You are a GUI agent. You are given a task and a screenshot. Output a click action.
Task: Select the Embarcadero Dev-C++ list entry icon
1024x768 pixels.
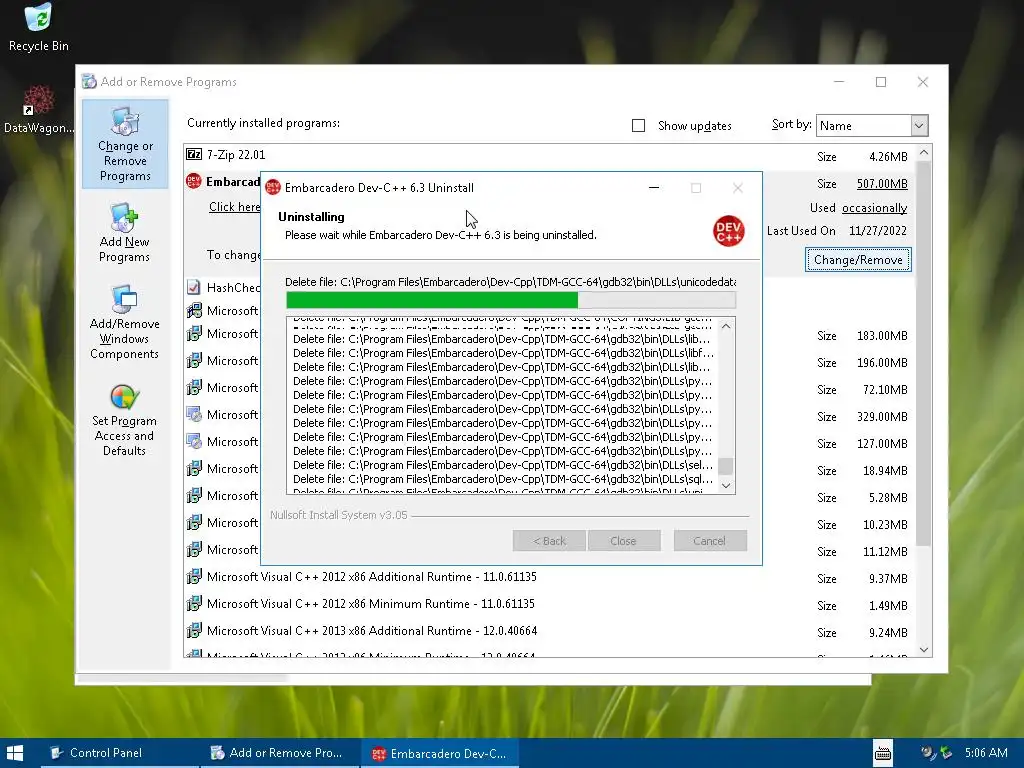pos(193,181)
